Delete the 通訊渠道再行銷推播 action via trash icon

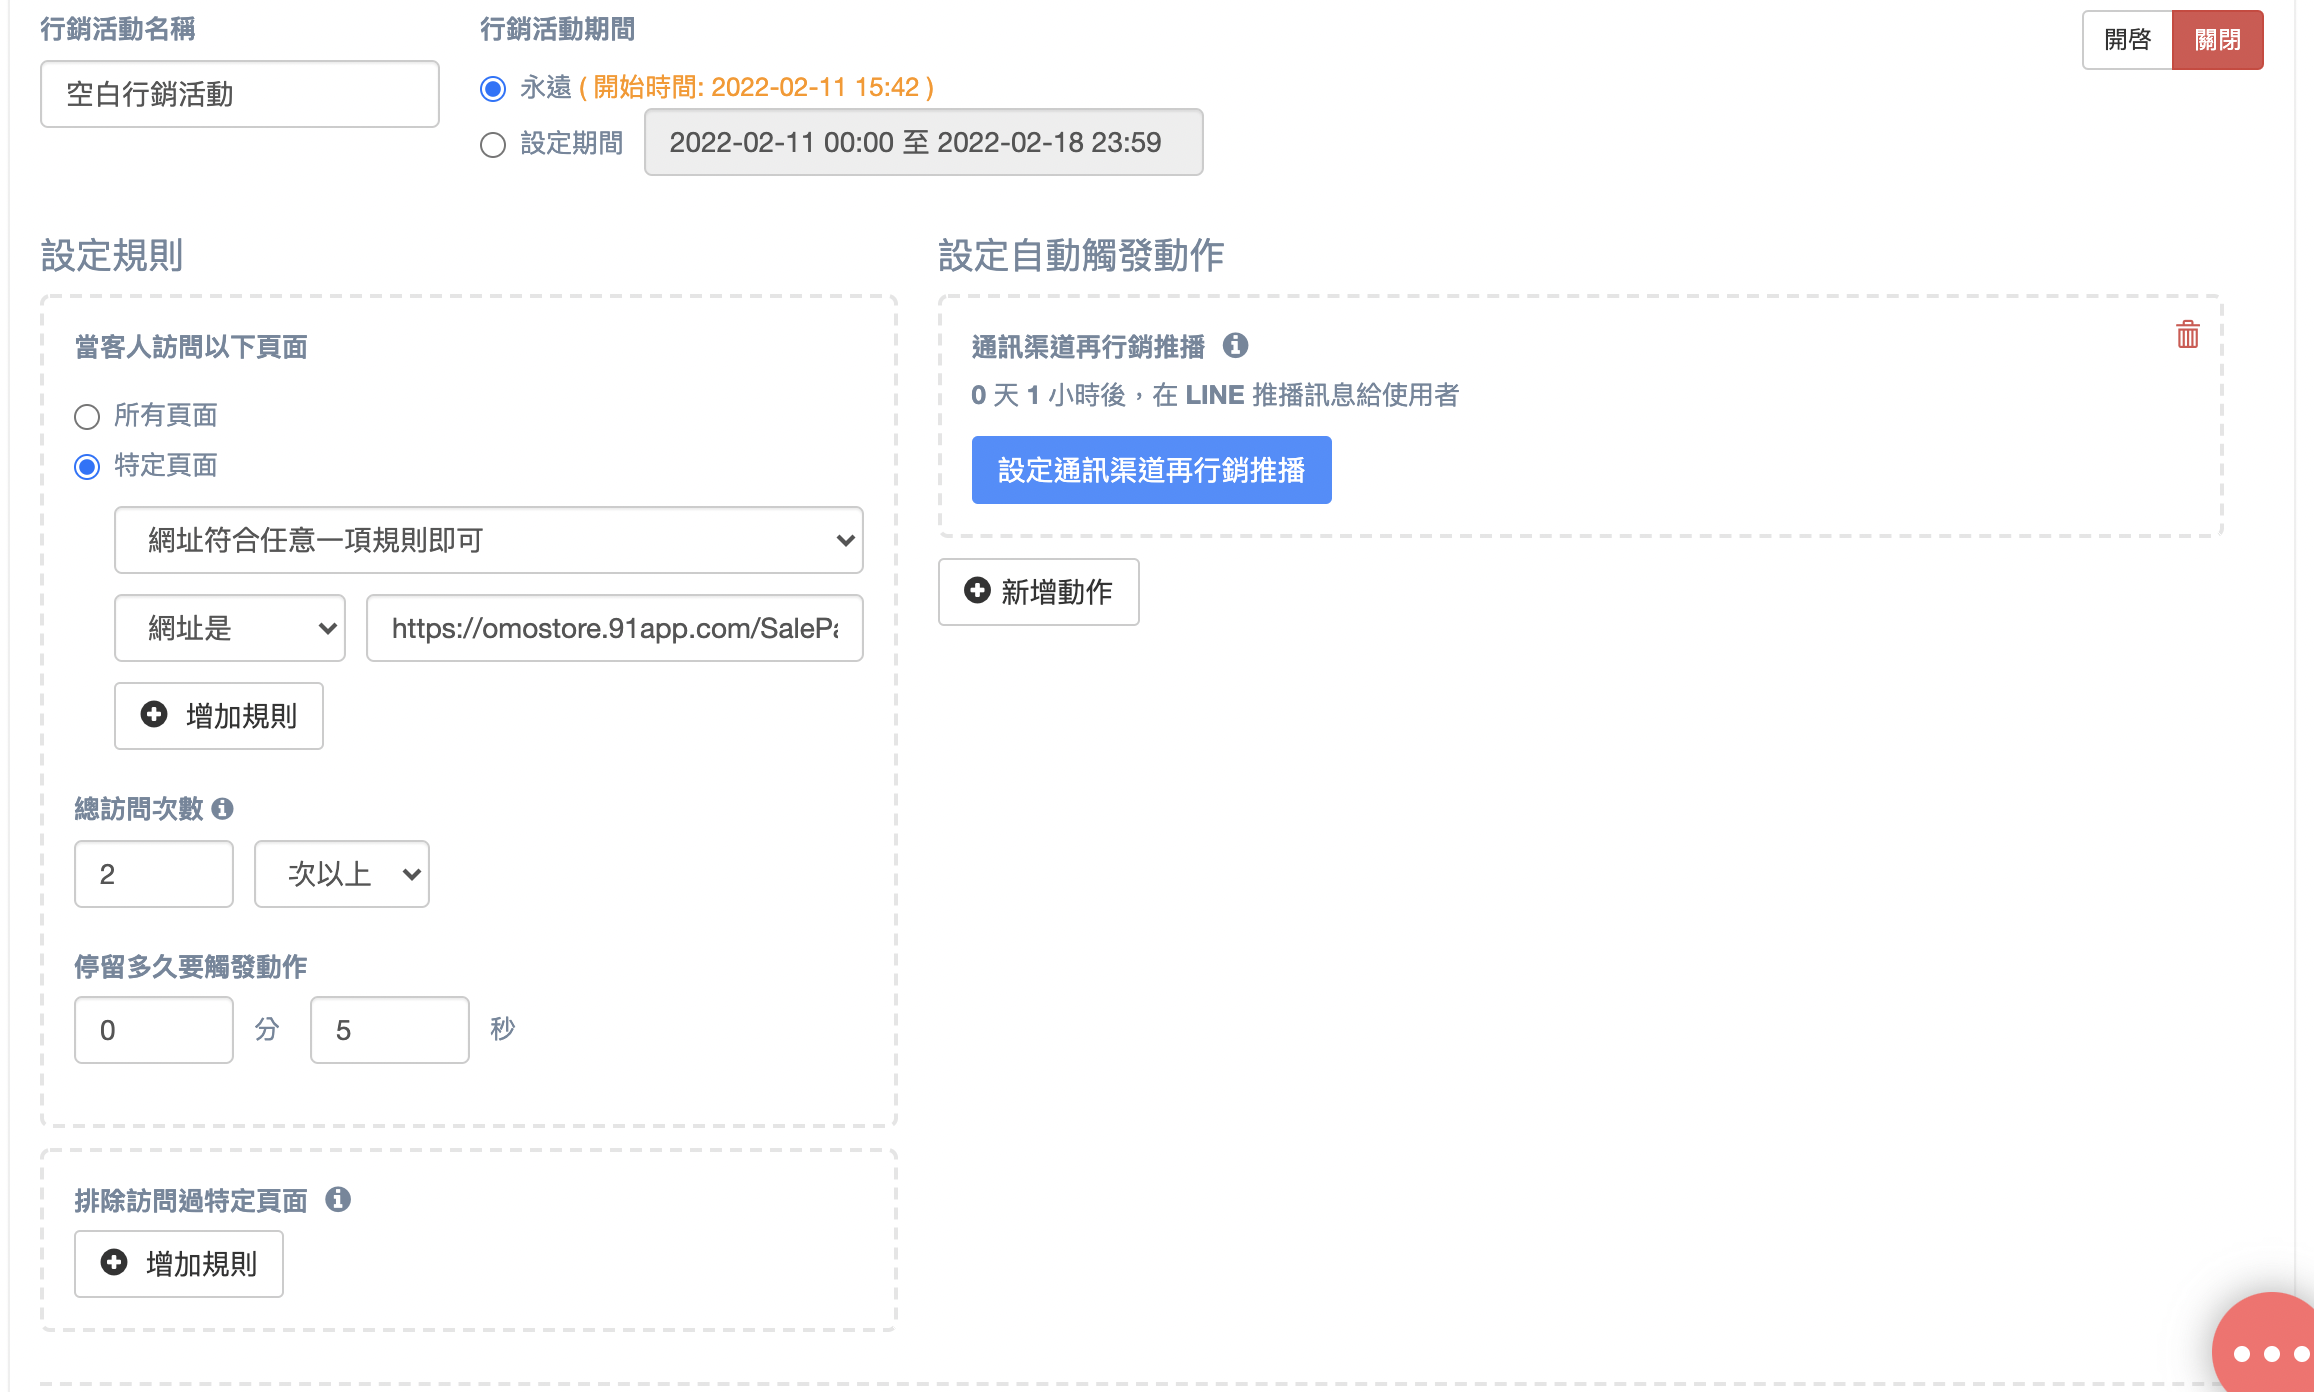(x=2187, y=334)
